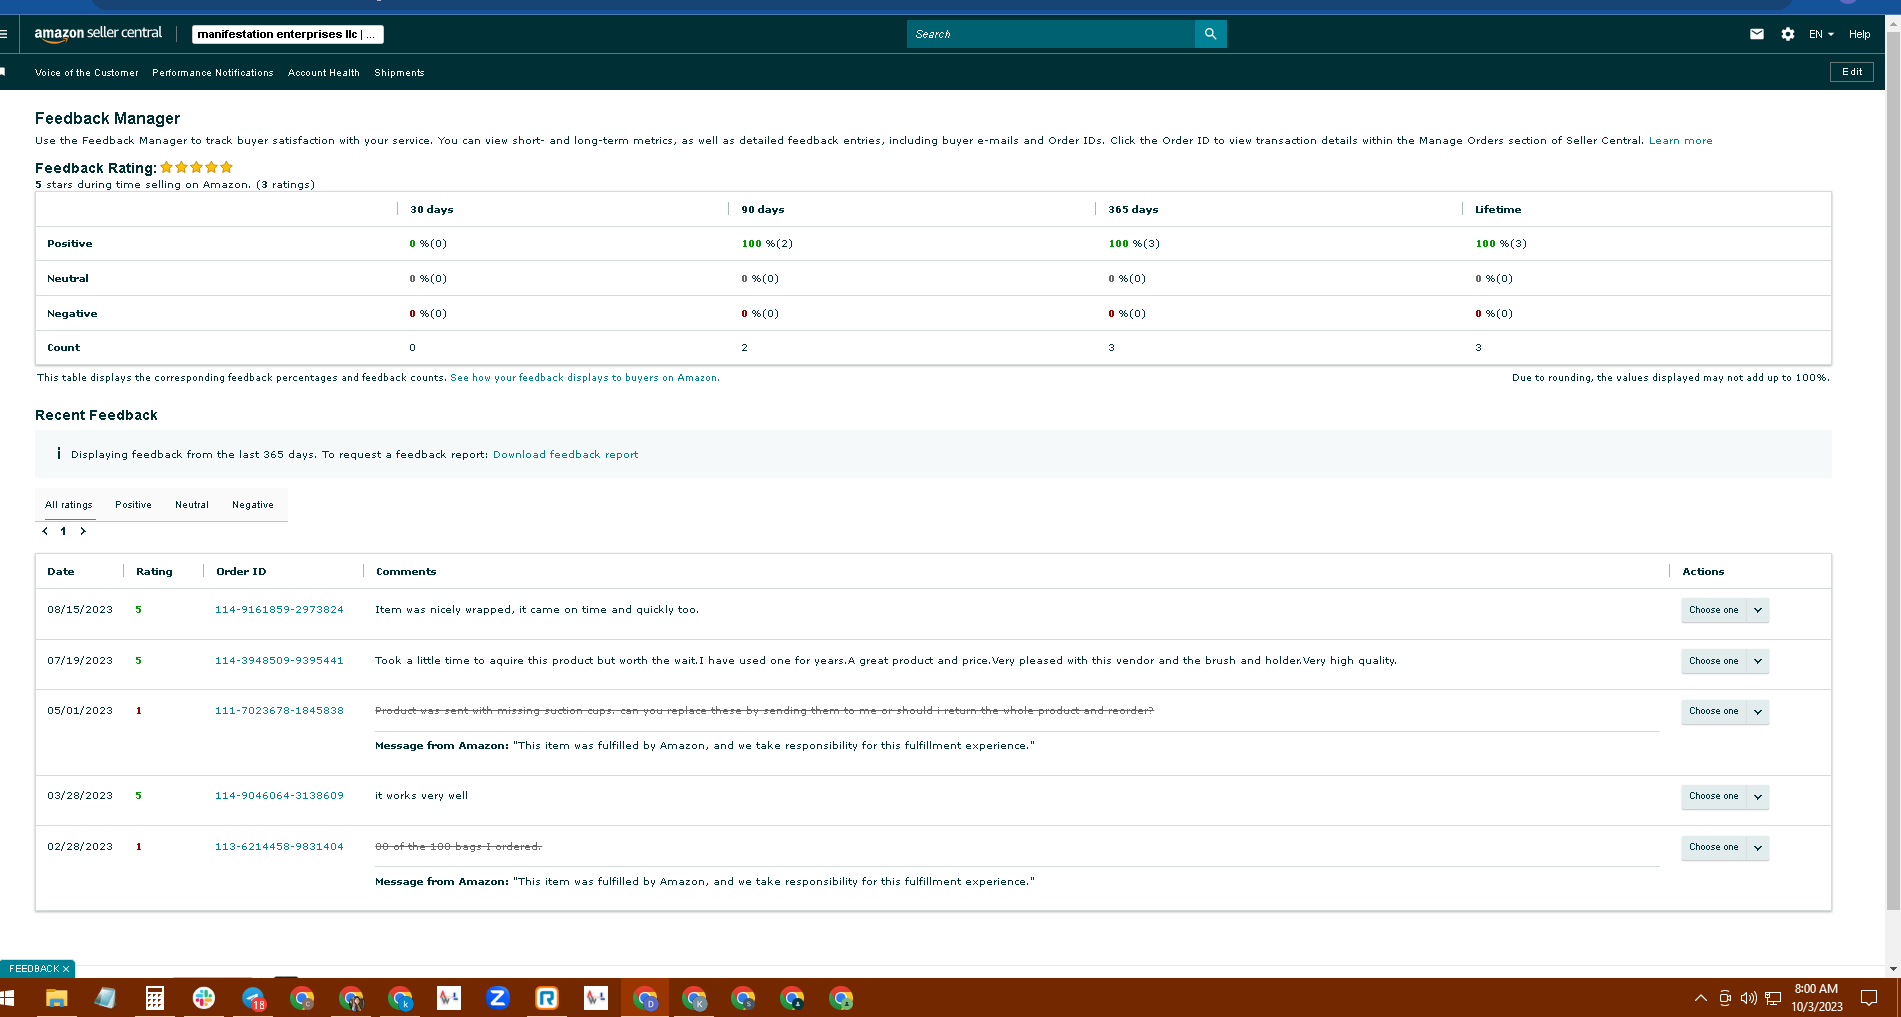Click the Lifetime column heading

(x=1498, y=210)
